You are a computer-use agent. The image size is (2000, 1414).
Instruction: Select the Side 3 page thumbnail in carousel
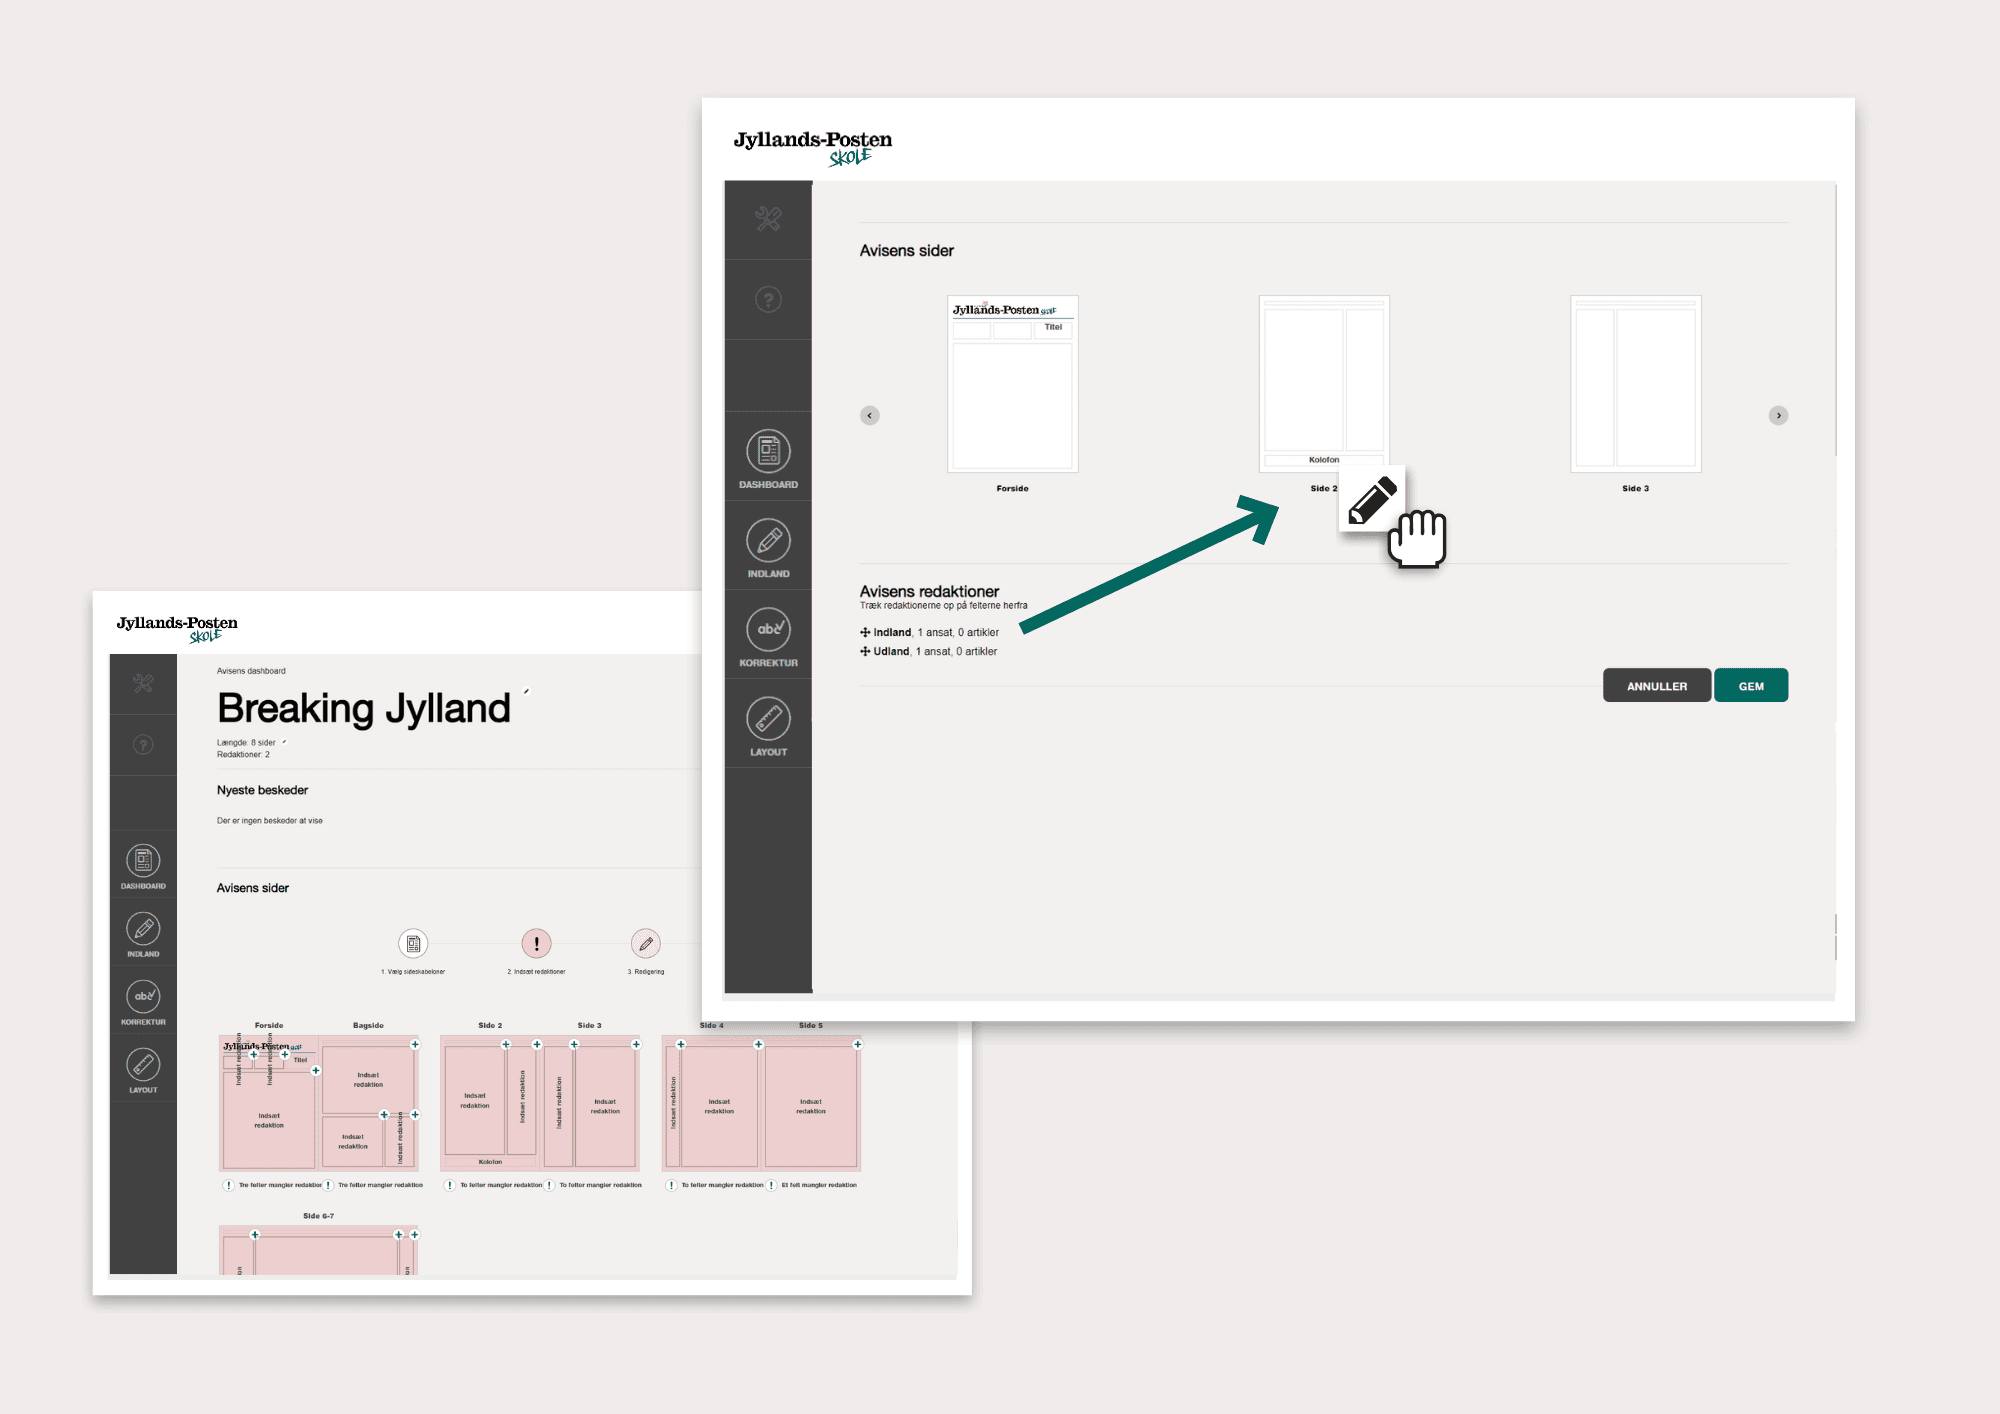click(1635, 384)
